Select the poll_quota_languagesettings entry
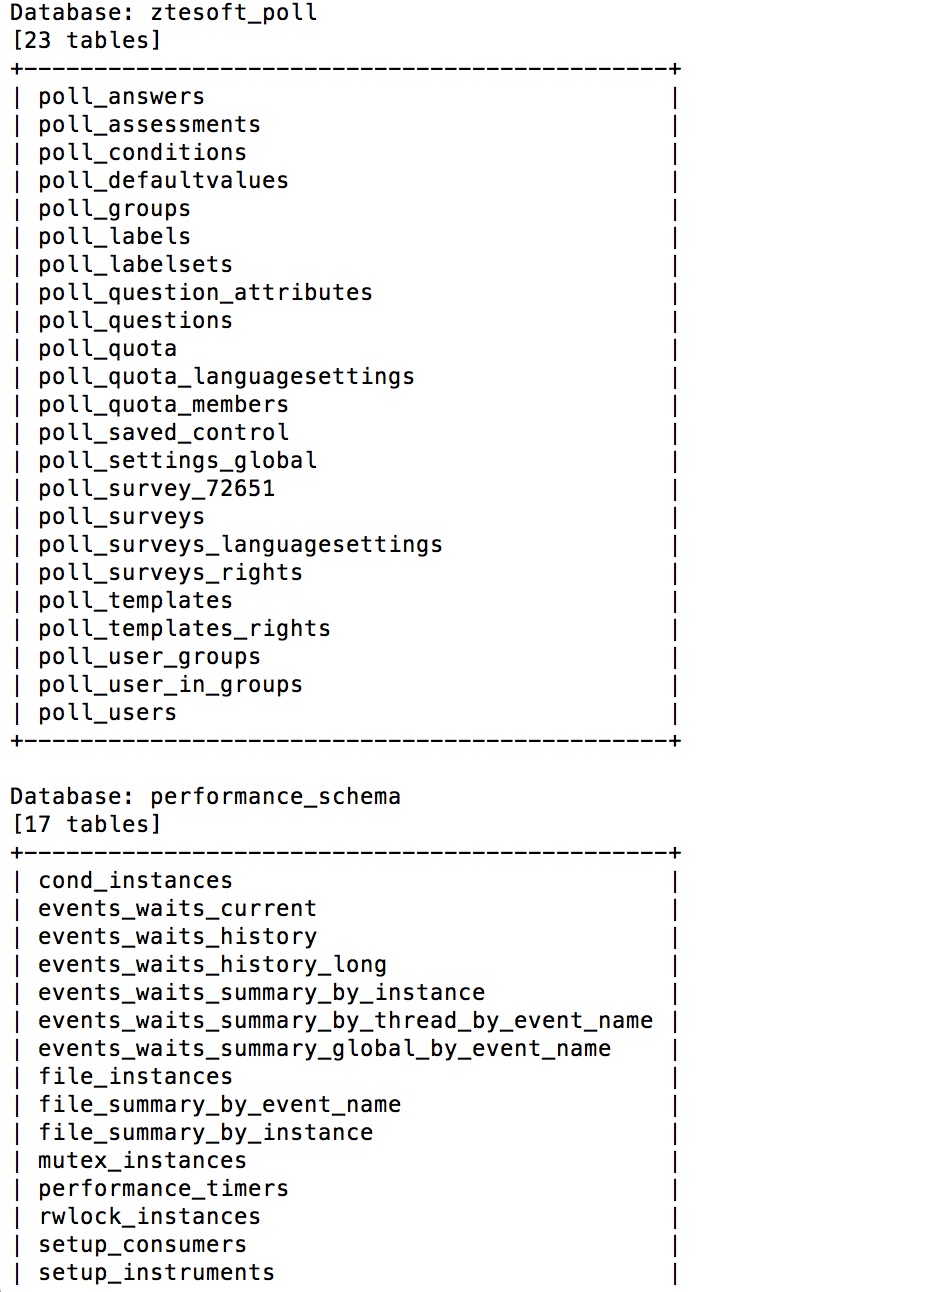The height and width of the screenshot is (1292, 948). pos(226,377)
